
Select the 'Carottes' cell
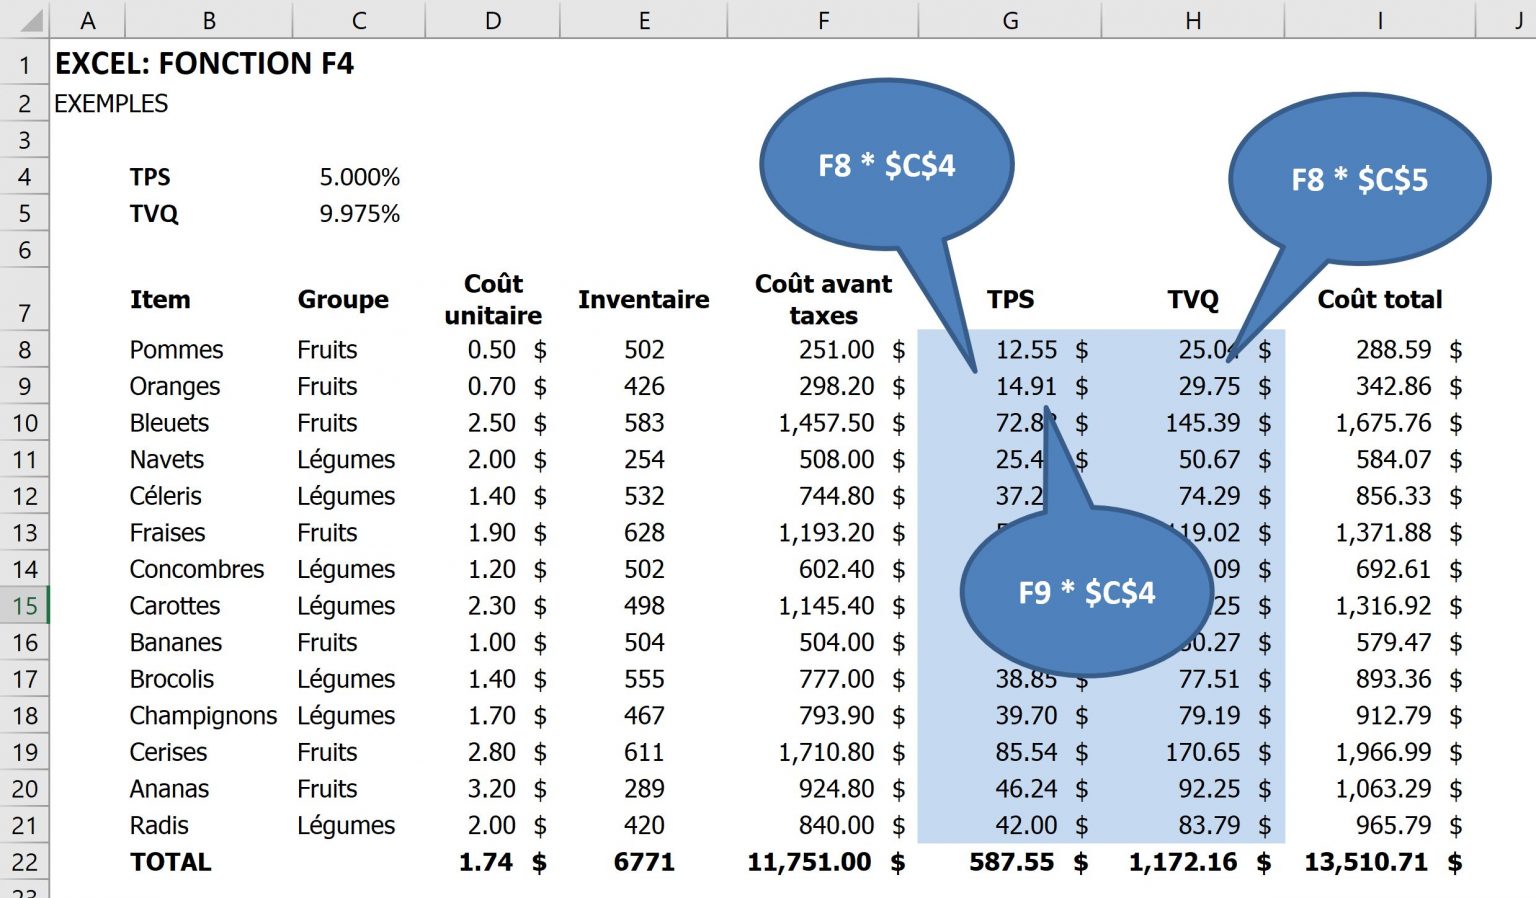tap(209, 606)
